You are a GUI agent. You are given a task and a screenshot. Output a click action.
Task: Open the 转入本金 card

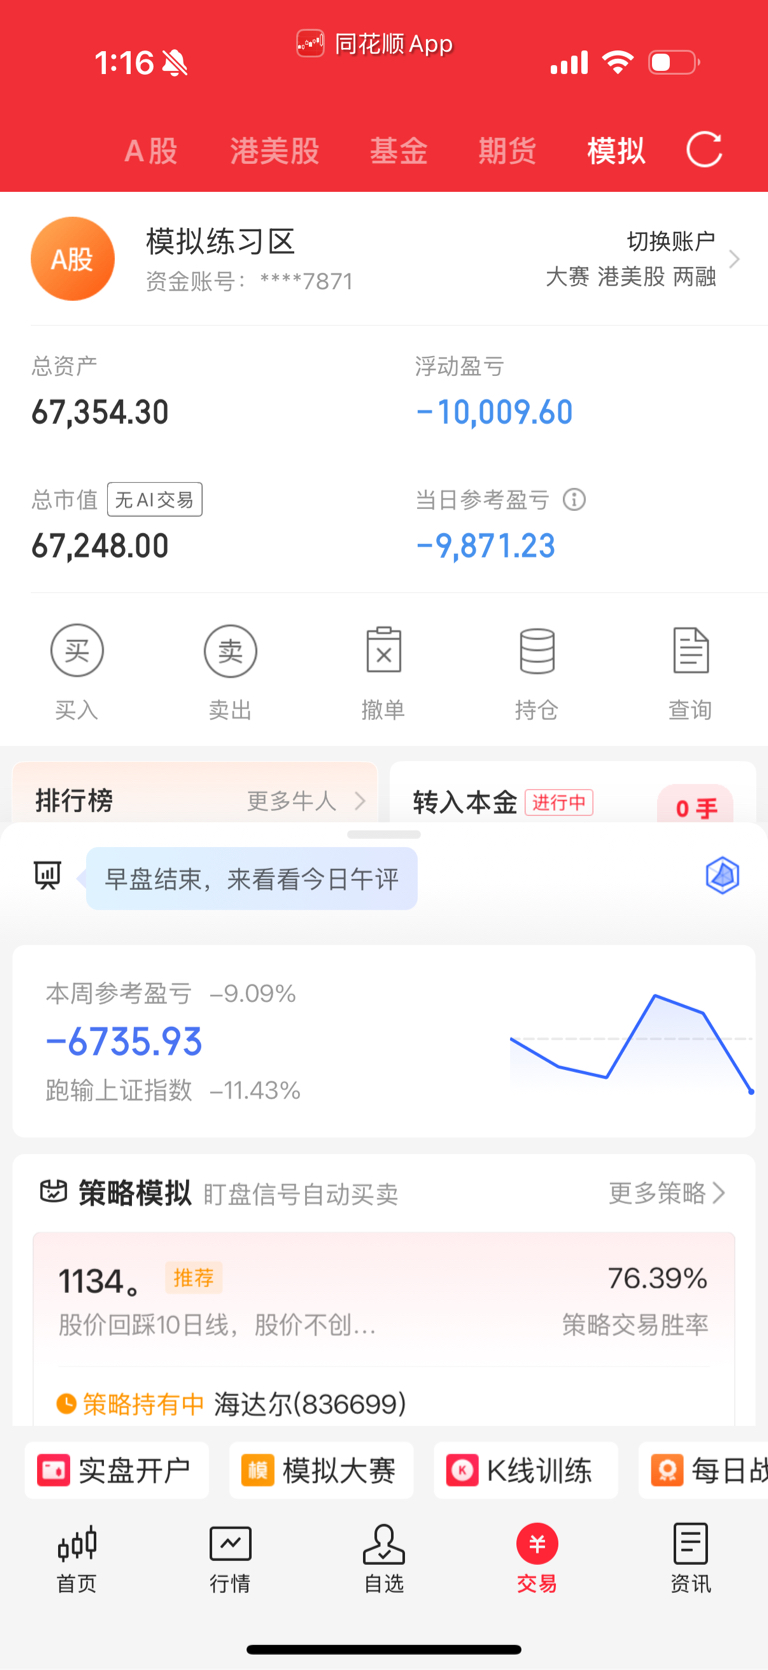(x=572, y=794)
